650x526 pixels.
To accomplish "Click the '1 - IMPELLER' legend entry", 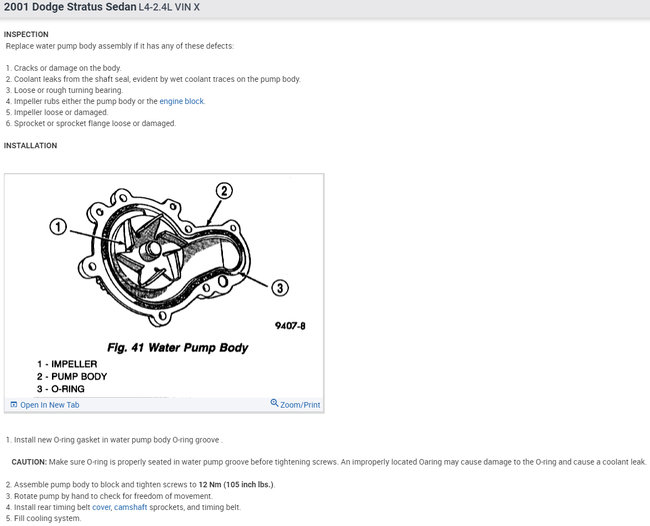I will (x=67, y=364).
